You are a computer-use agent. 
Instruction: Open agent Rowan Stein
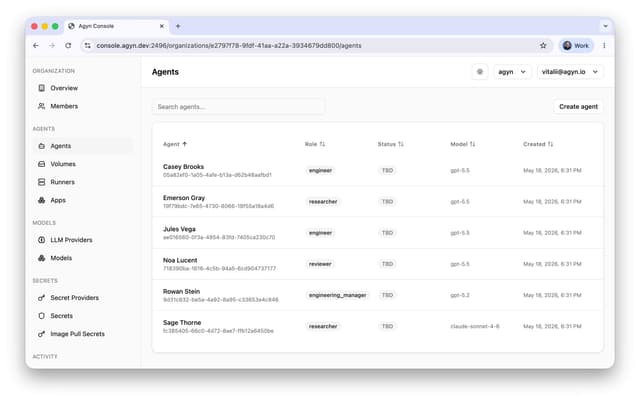[181, 291]
